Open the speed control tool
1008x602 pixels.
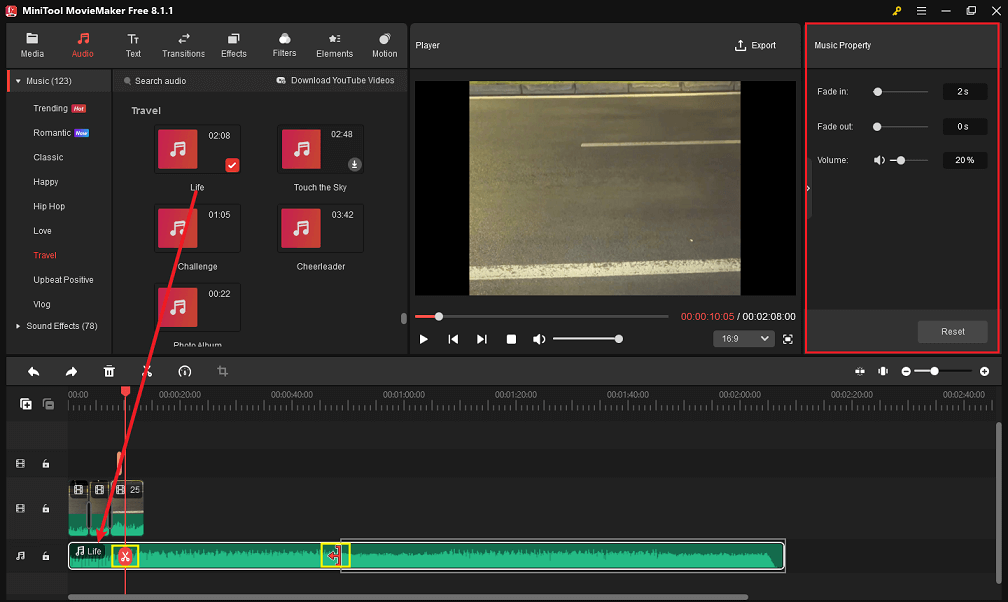point(184,371)
